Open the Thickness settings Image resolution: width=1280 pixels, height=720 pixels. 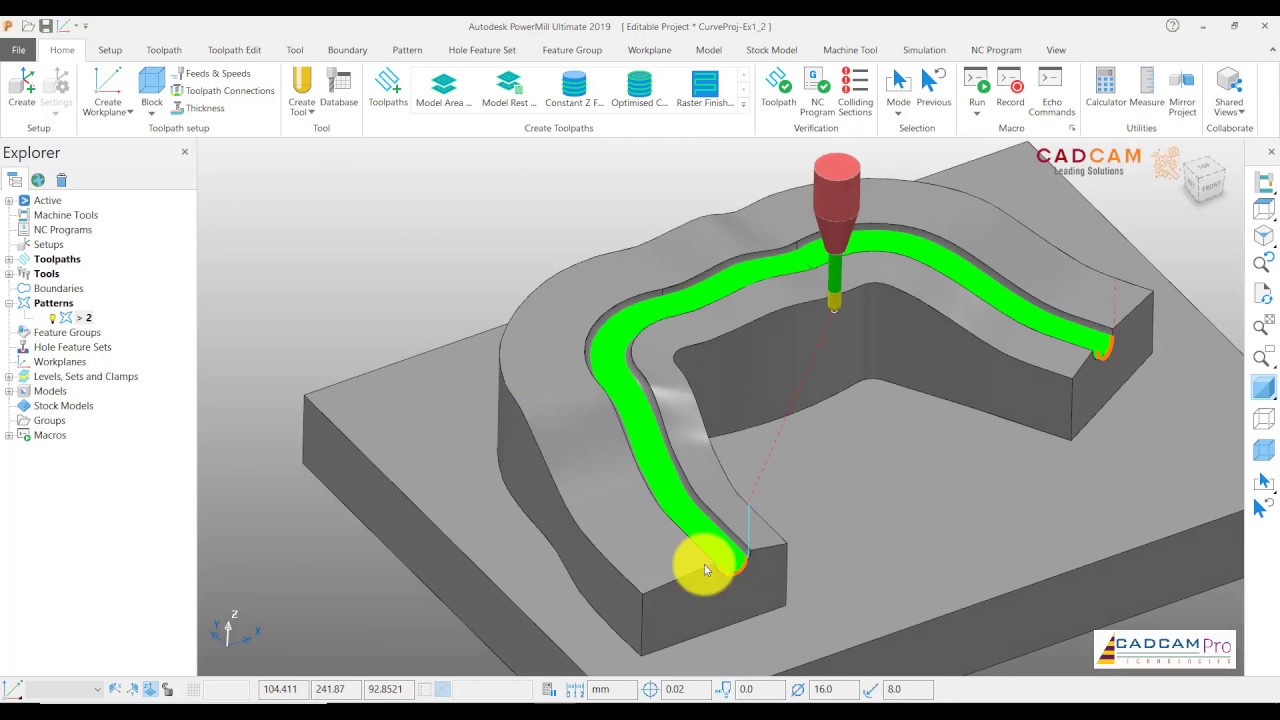[197, 108]
